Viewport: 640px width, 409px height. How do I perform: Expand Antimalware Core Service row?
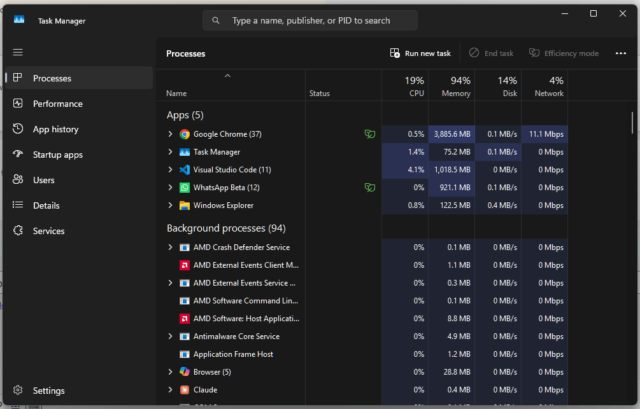(x=170, y=336)
